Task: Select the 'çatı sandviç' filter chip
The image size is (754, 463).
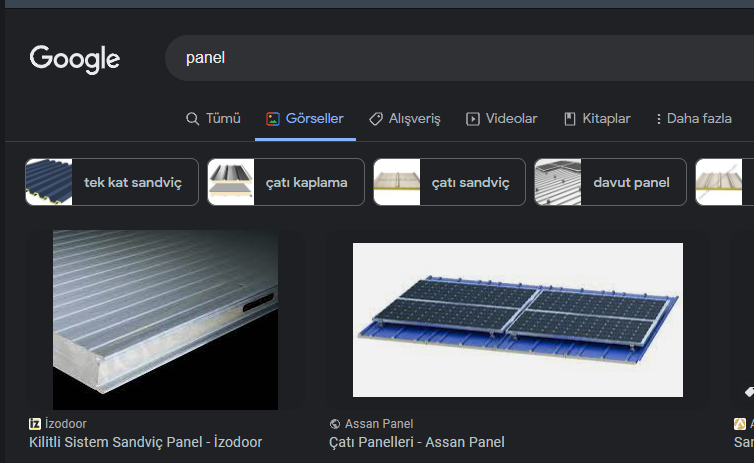Action: pyautogui.click(x=449, y=182)
